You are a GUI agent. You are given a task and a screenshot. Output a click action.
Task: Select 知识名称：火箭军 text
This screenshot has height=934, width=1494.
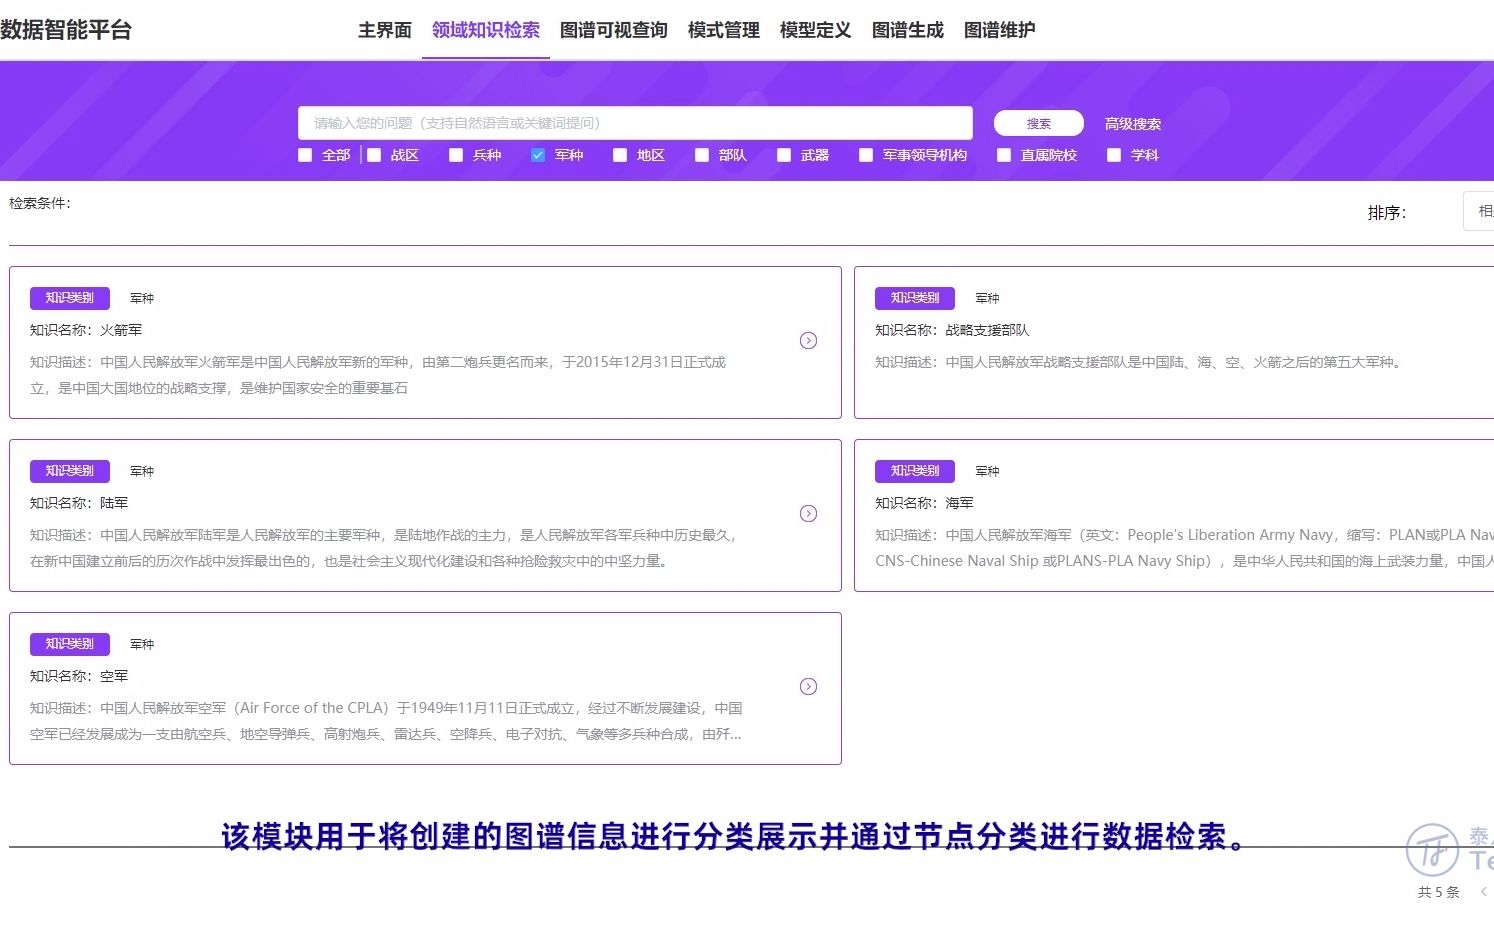coord(86,330)
